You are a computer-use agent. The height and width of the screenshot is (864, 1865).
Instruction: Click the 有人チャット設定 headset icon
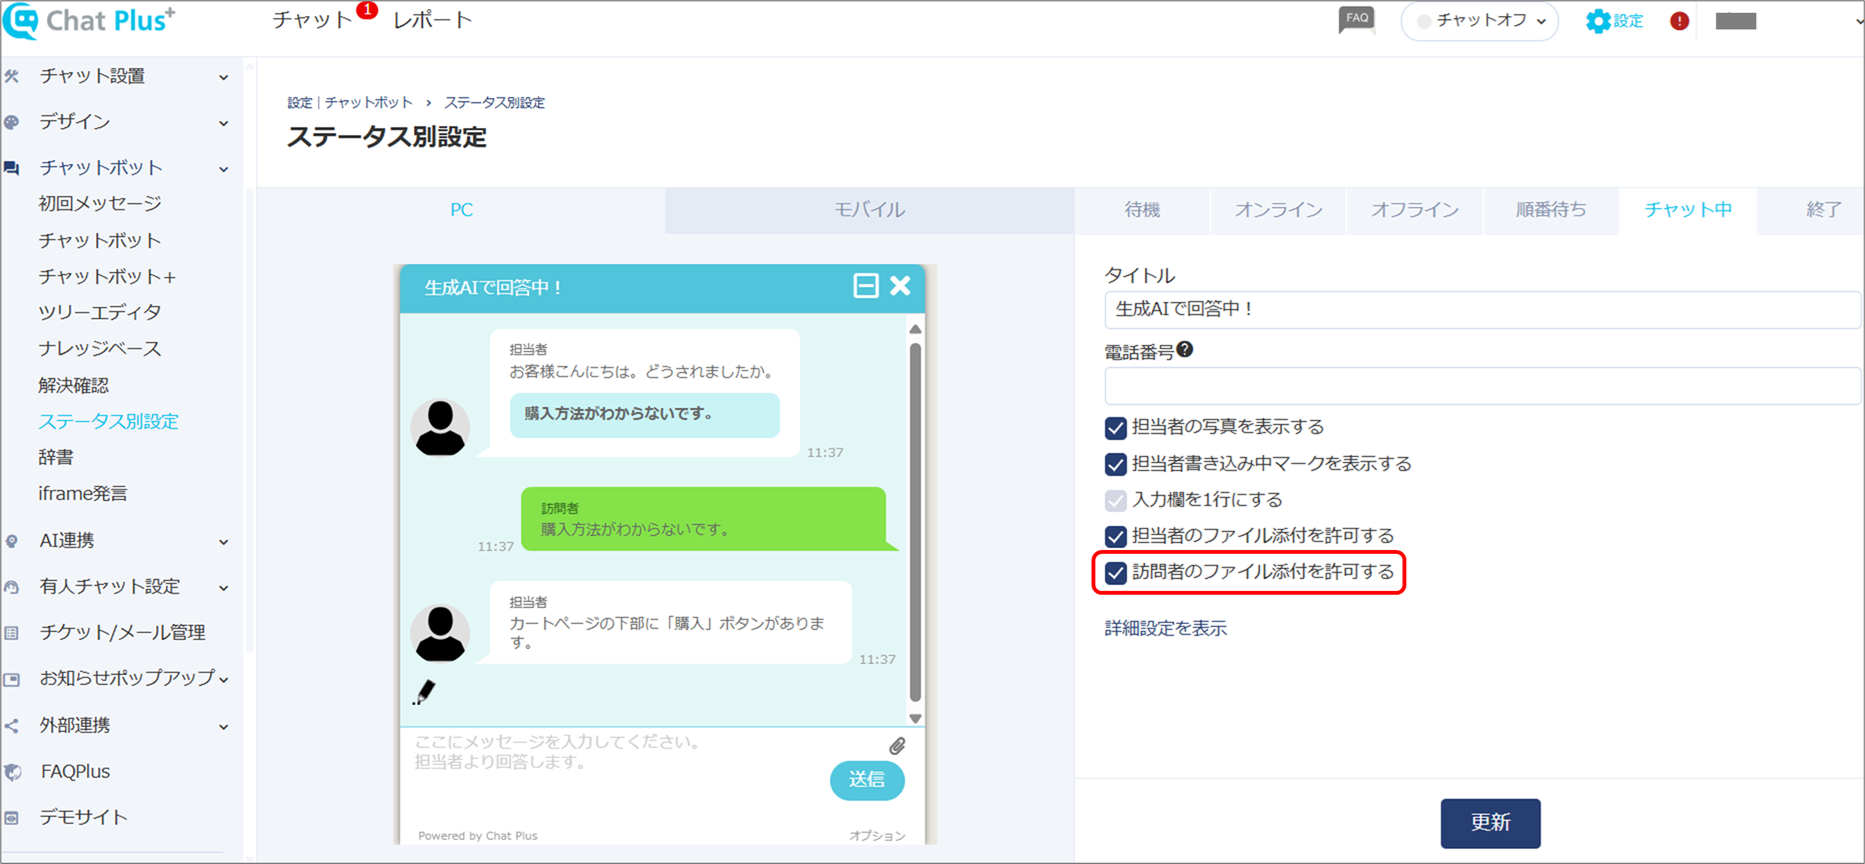(12, 587)
